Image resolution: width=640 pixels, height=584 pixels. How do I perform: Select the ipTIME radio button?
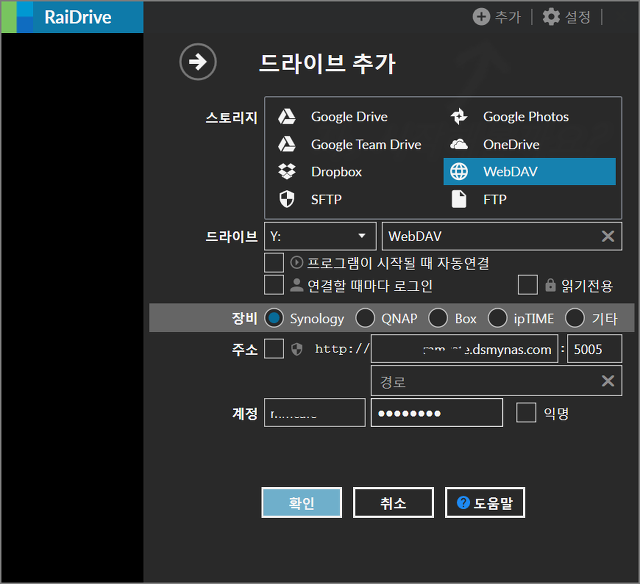498,318
